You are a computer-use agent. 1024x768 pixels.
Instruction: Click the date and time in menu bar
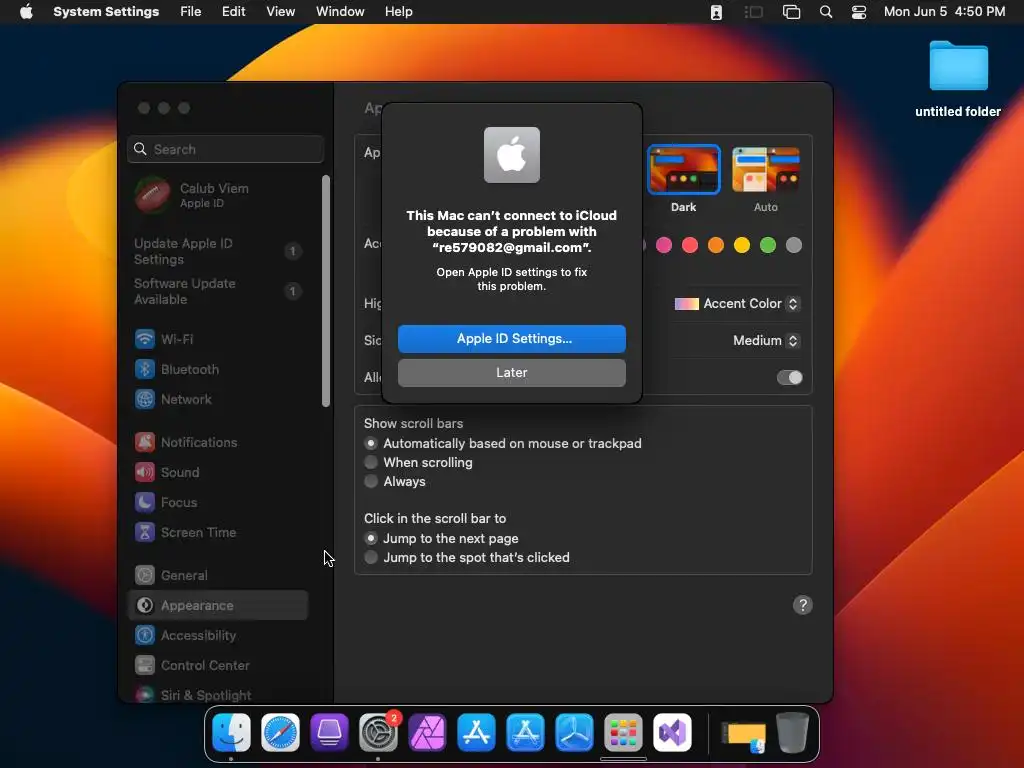tap(944, 12)
